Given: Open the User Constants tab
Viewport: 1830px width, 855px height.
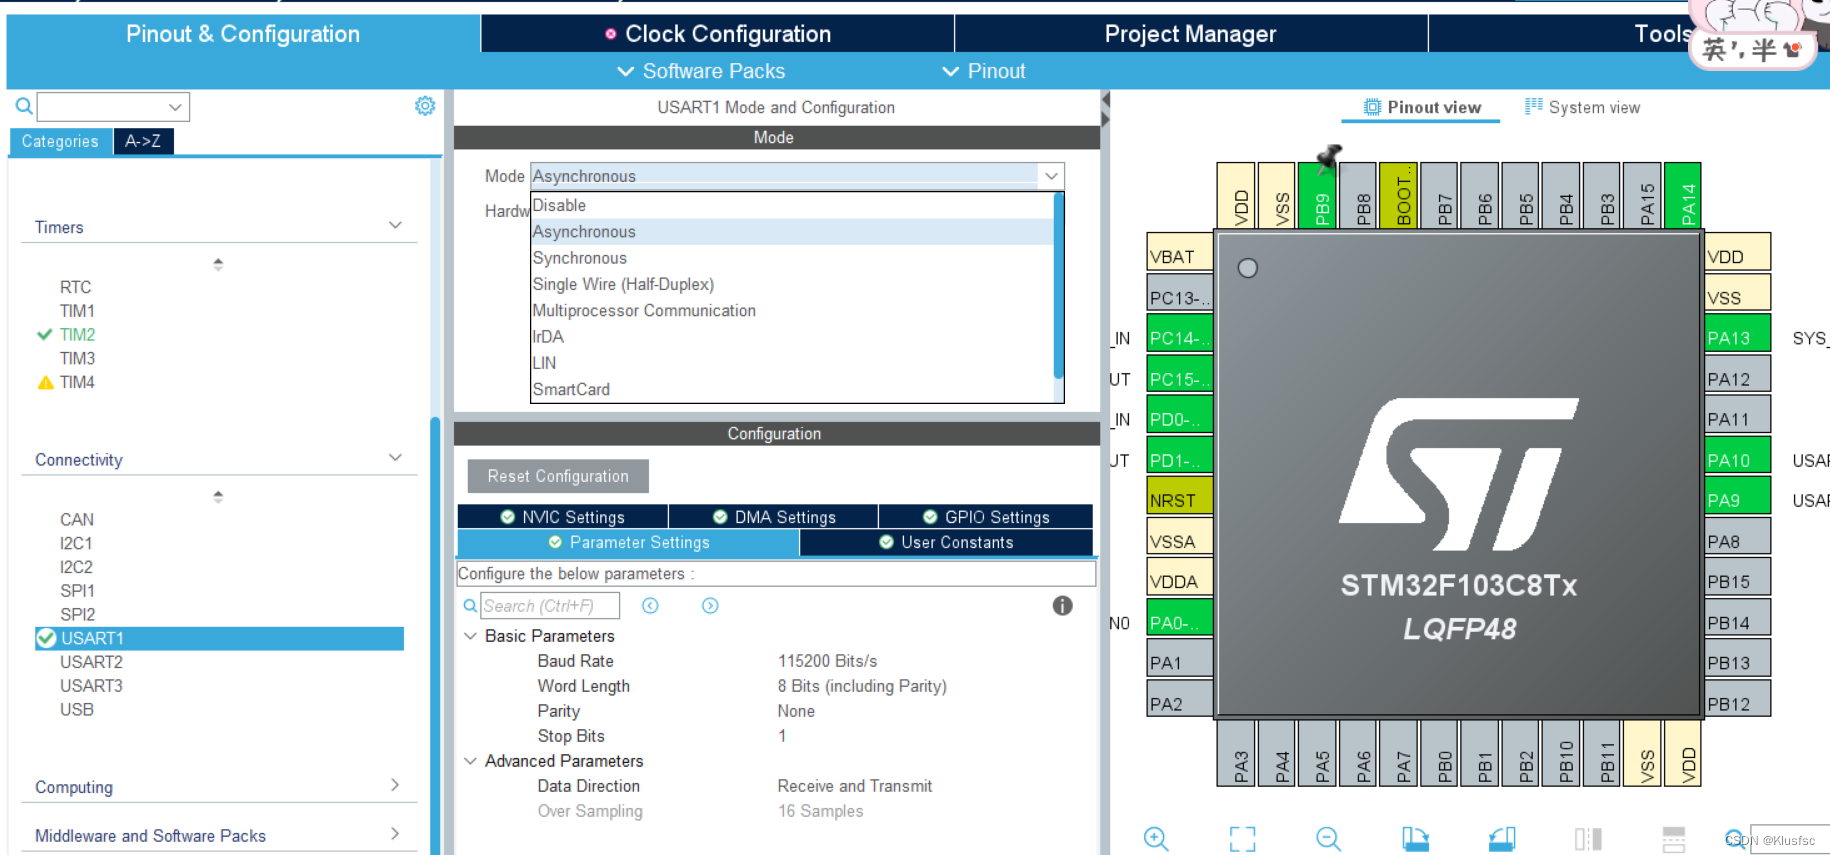Looking at the screenshot, I should coord(946,542).
